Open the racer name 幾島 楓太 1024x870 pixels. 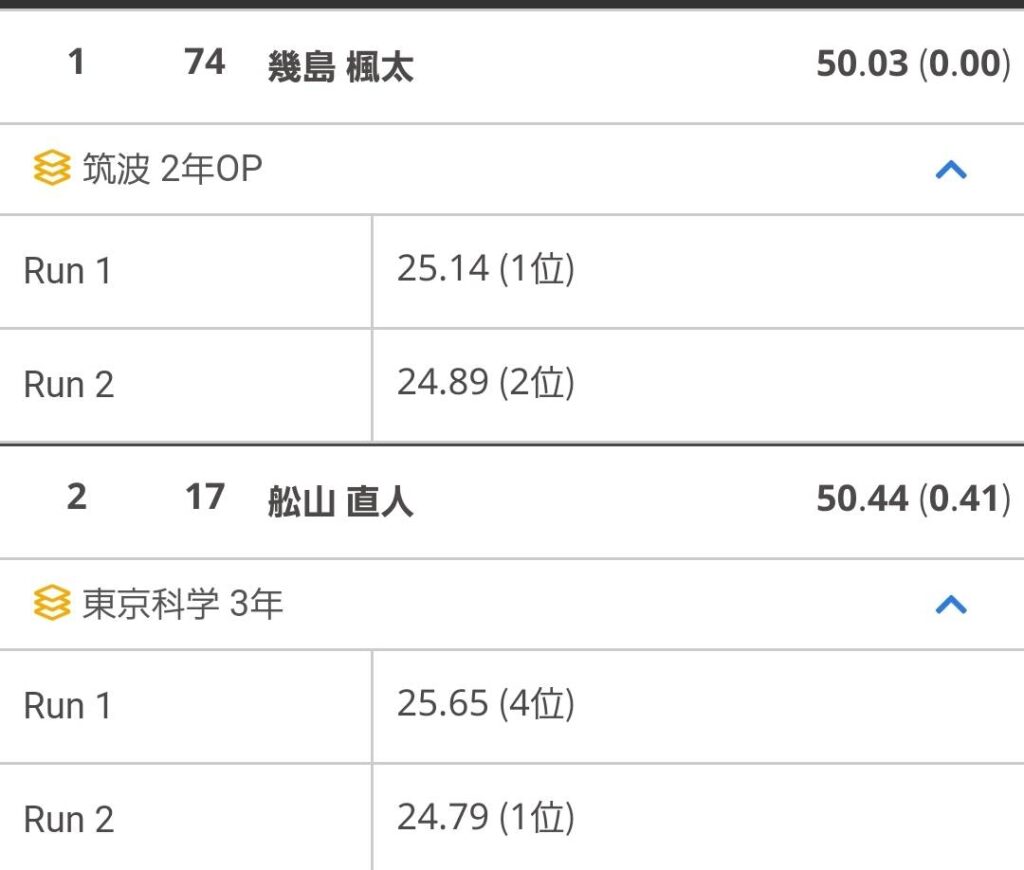click(340, 67)
